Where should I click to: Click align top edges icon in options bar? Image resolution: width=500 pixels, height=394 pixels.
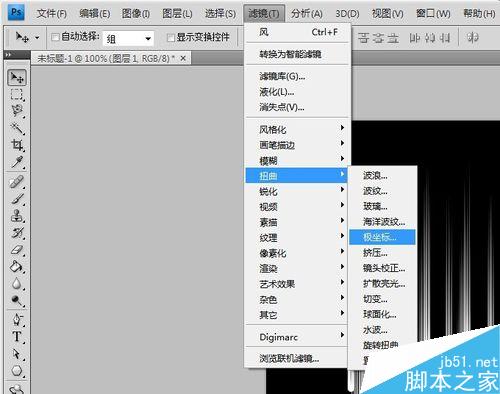pos(364,38)
